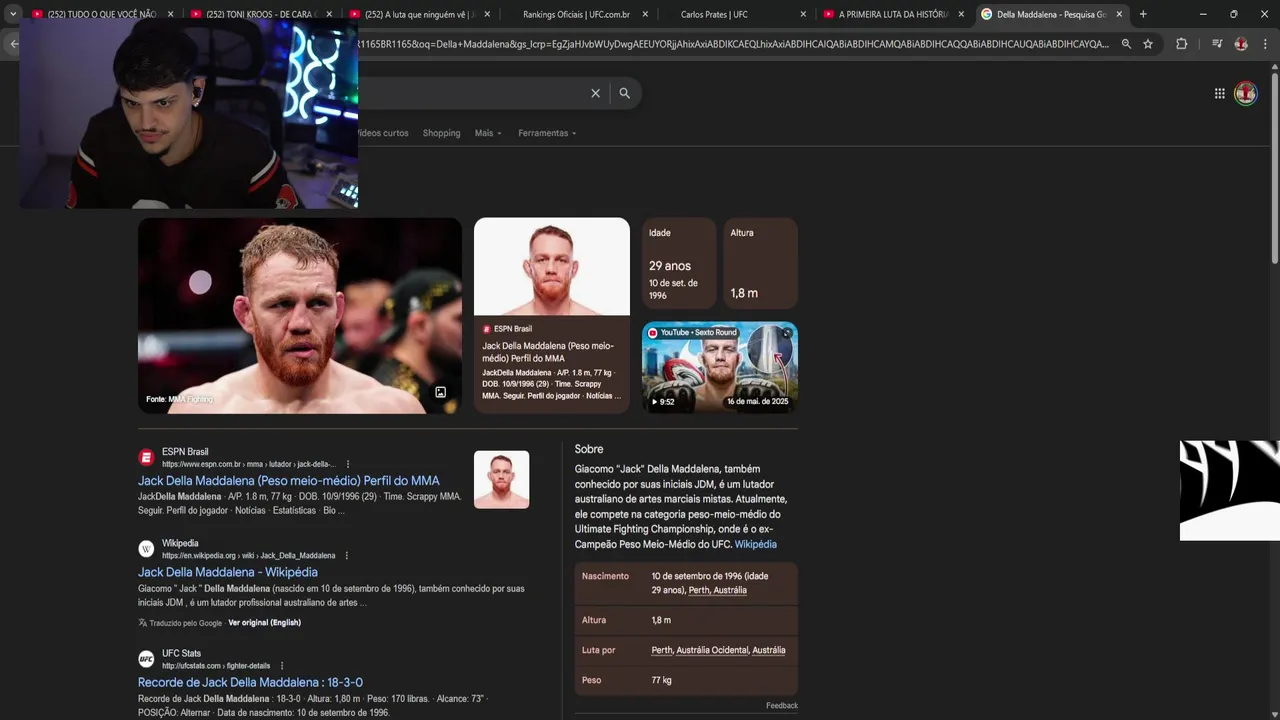Click Ver original (English) link
Viewport: 1280px width, 720px height.
264,623
